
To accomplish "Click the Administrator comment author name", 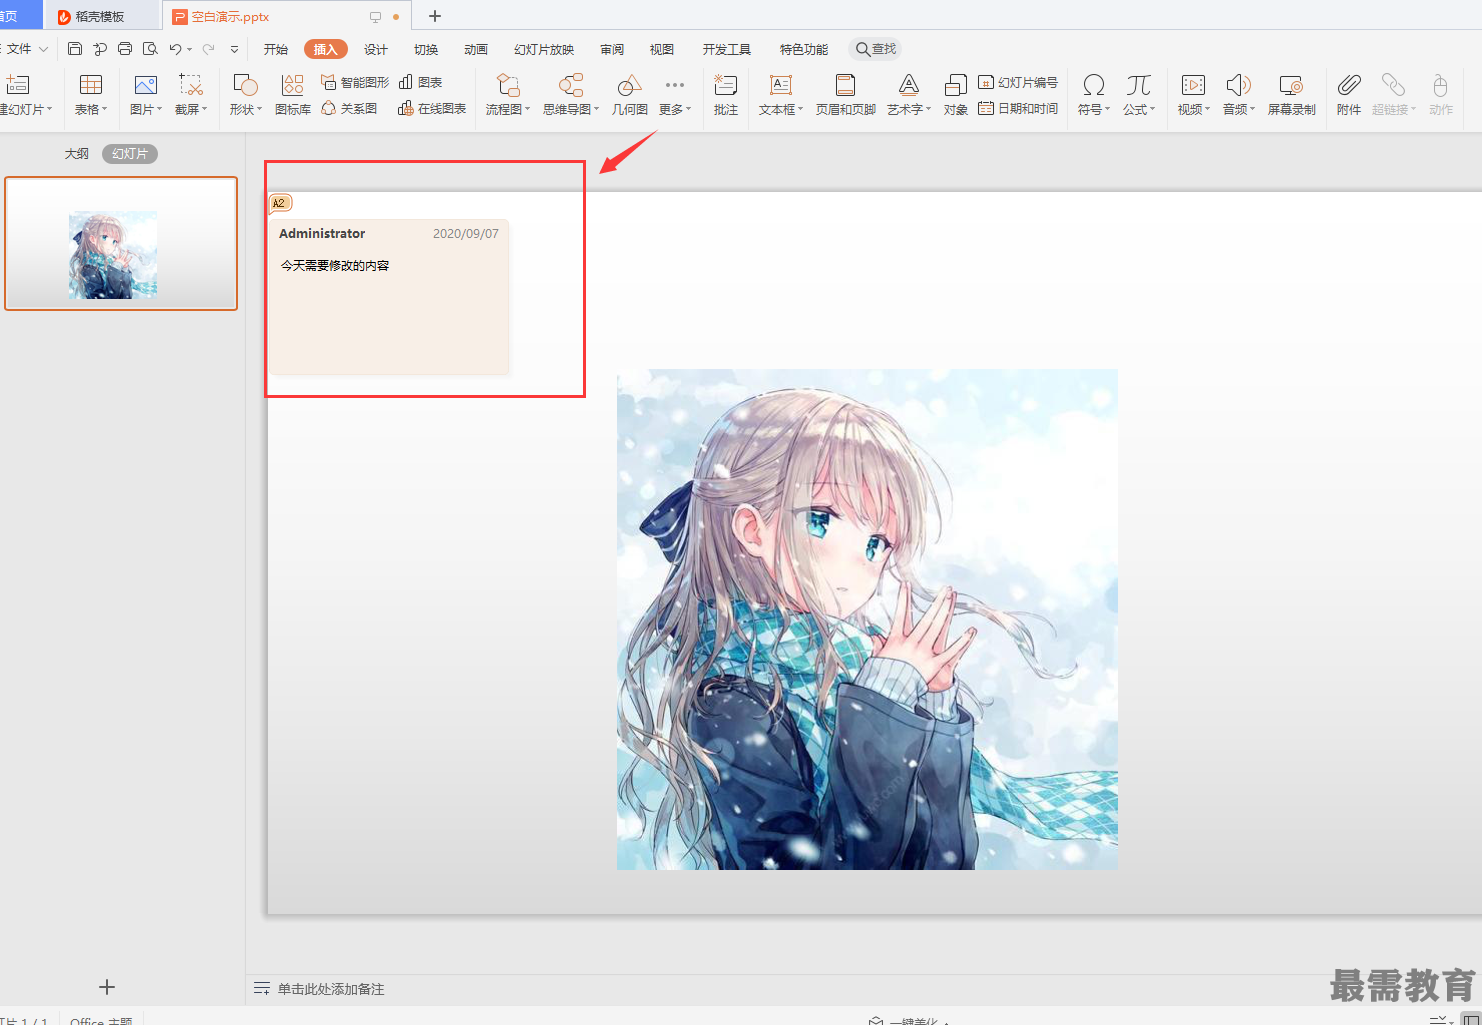I will 322,233.
